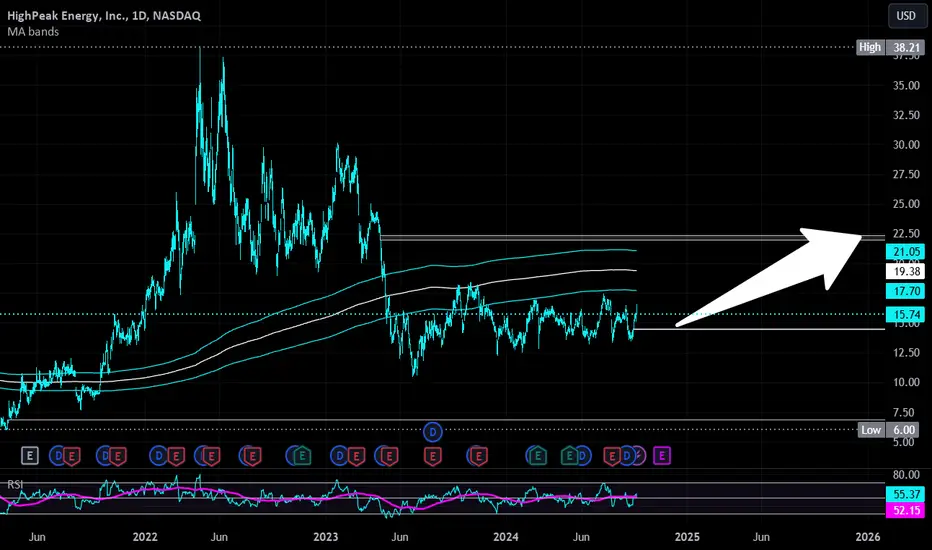This screenshot has width=932, height=550.
Task: Click the red E earnings marker near August 2023
Action: 433,456
